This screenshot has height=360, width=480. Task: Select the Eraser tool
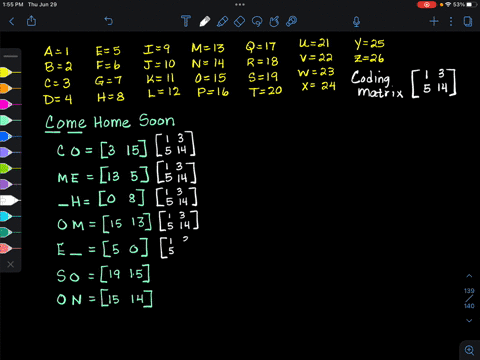(239, 22)
